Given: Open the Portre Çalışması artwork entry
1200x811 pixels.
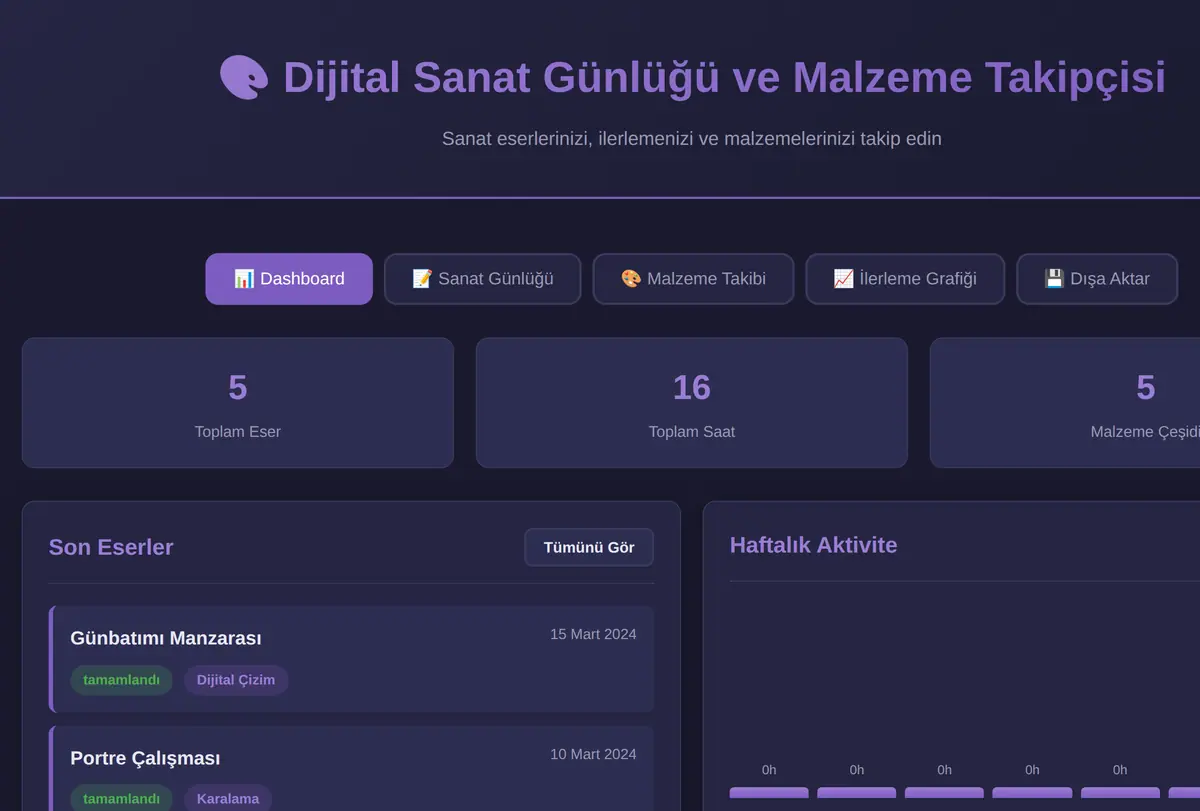Looking at the screenshot, I should (351, 768).
